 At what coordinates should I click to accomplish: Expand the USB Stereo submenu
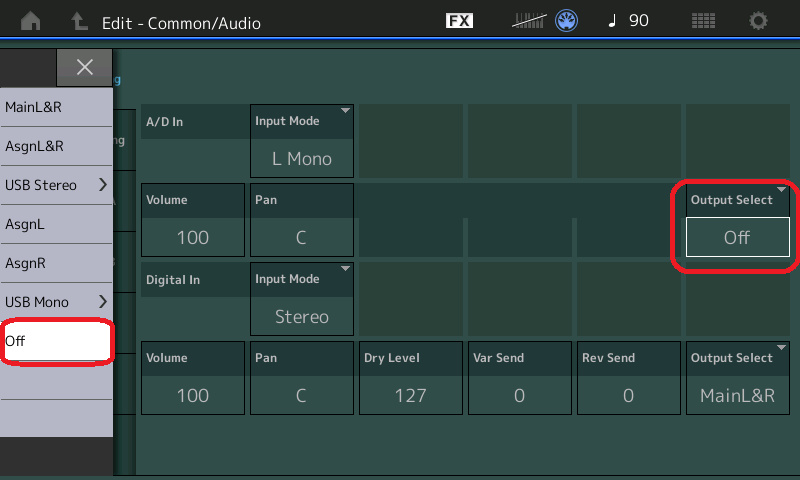(x=56, y=185)
